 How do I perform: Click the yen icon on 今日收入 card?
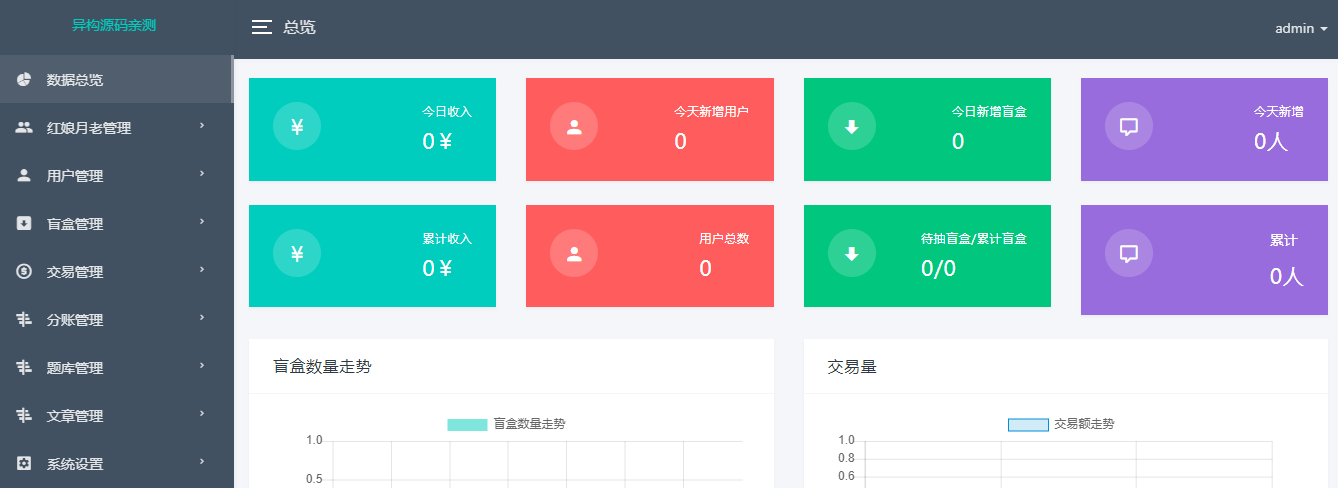pyautogui.click(x=297, y=127)
